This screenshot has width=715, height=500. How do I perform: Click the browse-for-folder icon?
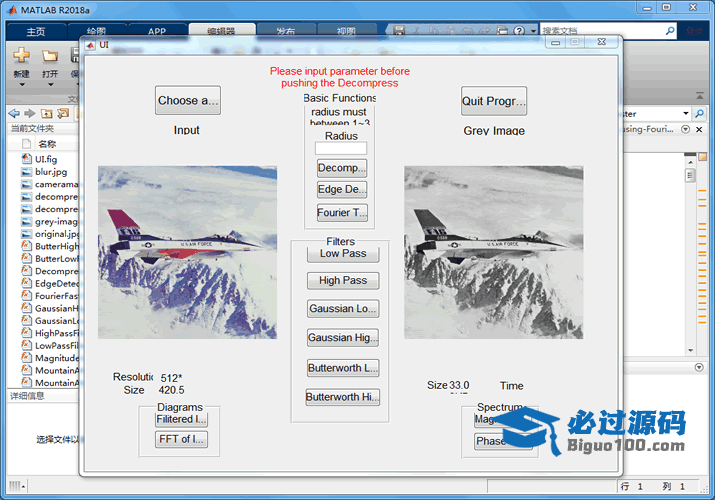tap(63, 113)
